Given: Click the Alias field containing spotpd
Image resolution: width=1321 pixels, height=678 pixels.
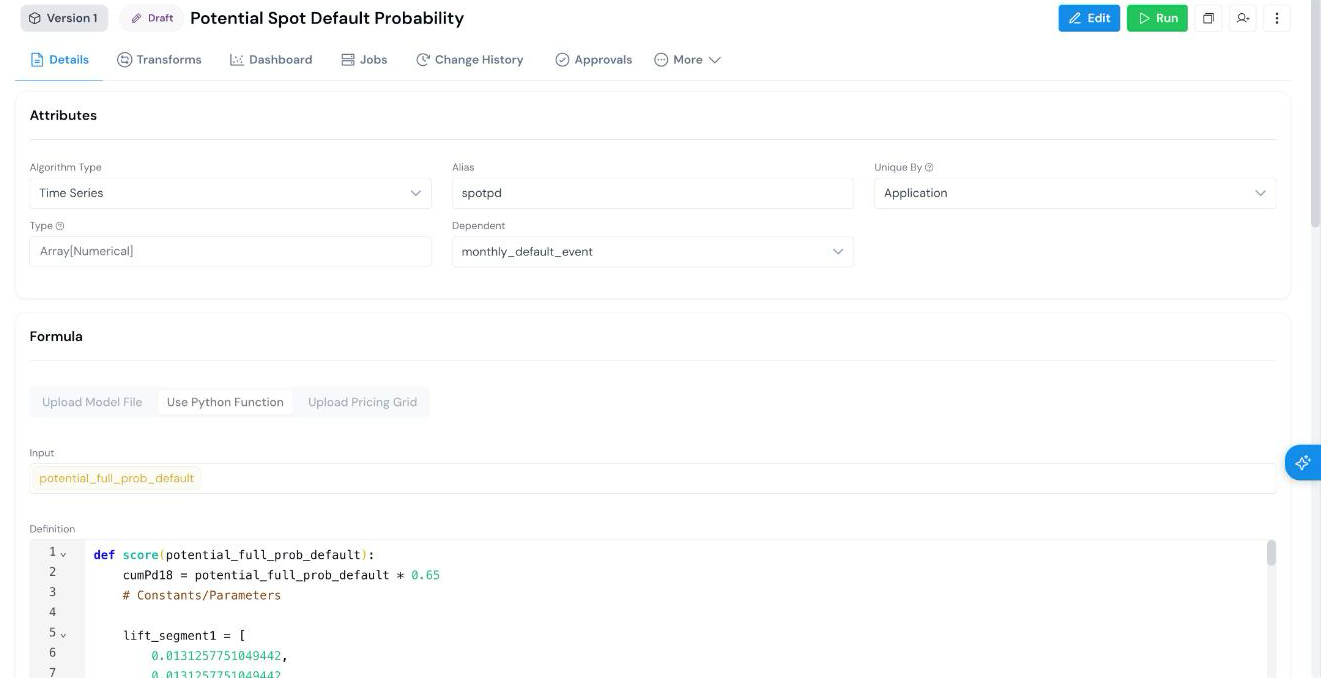Looking at the screenshot, I should coord(653,193).
